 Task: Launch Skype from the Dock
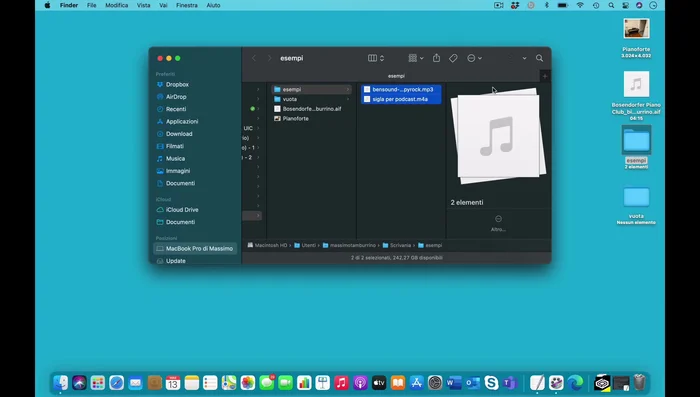(x=491, y=383)
